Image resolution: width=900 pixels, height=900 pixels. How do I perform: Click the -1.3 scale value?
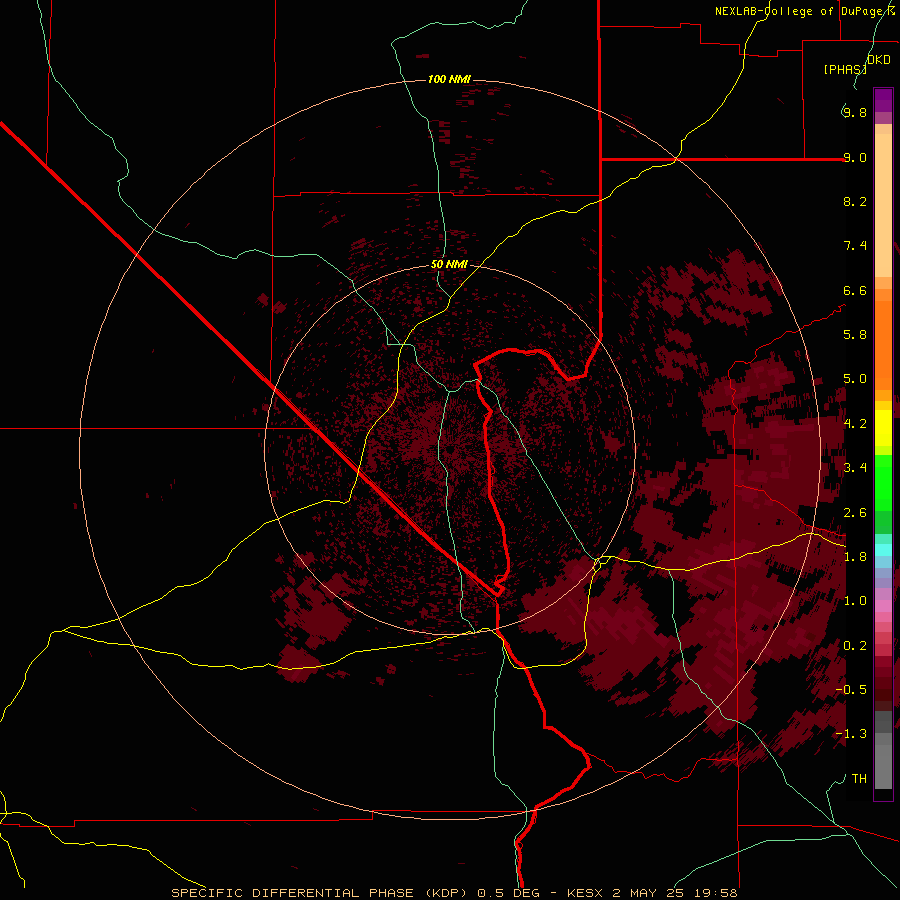[x=851, y=734]
